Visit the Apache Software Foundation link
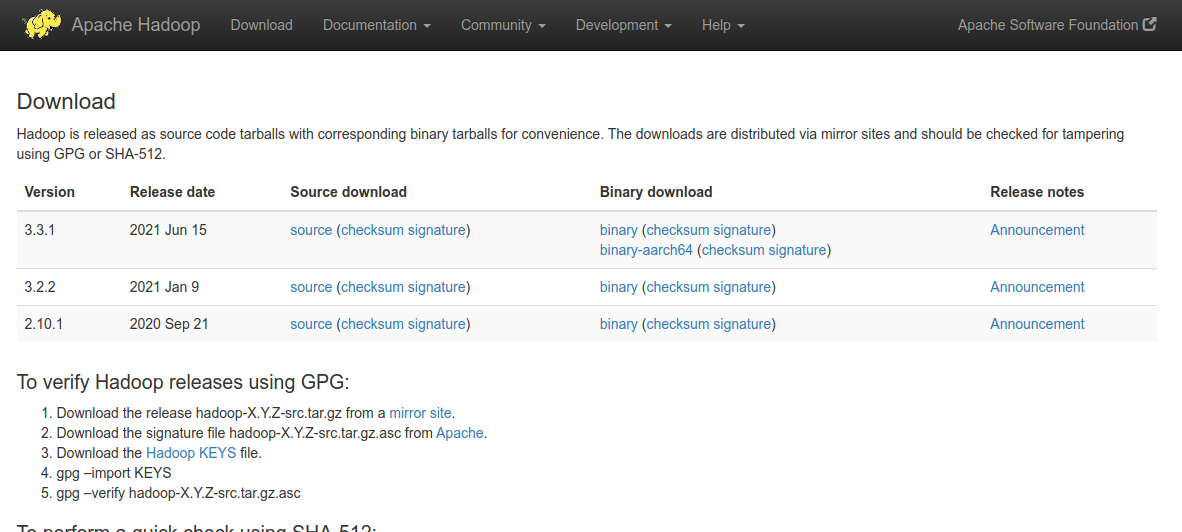The height and width of the screenshot is (532, 1182). click(1047, 25)
